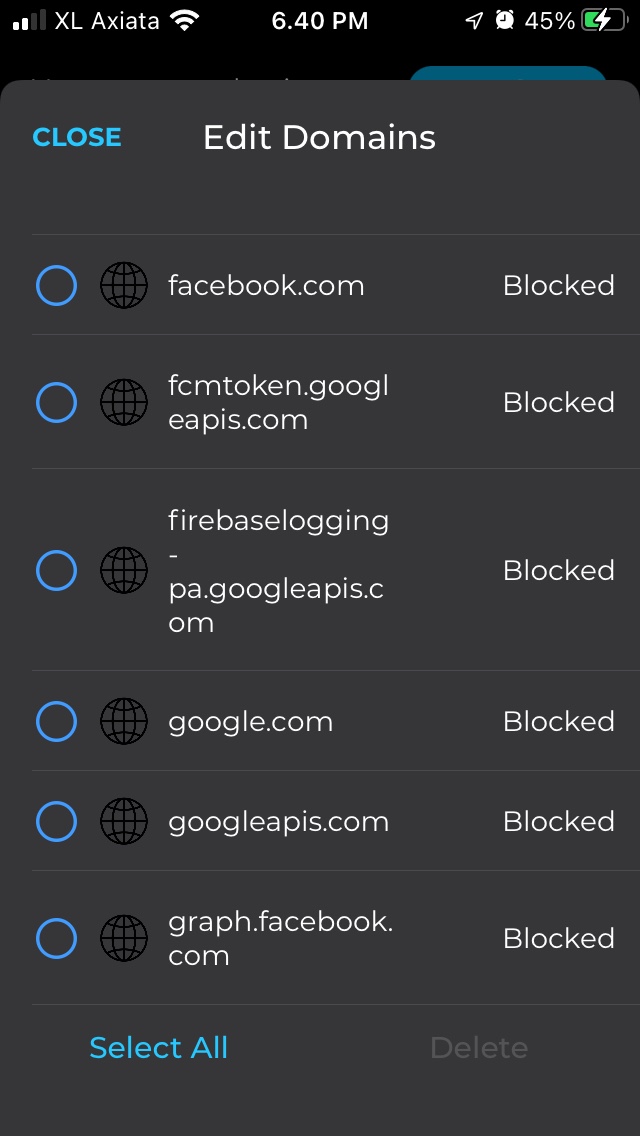Tap the Delete button
Screen dimensions: 640x1136
(x=478, y=1047)
